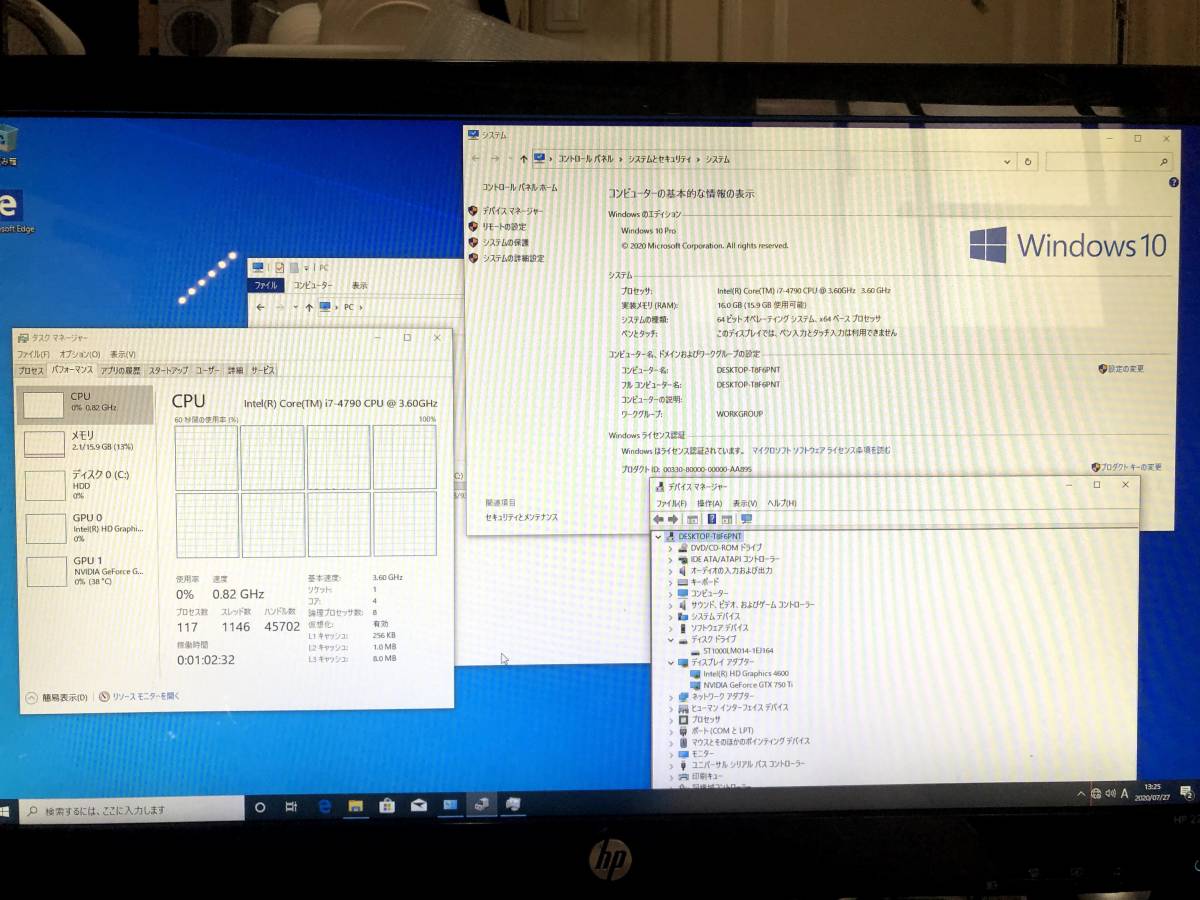
Task: Open Microsoft Store from taskbar
Action: pyautogui.click(x=387, y=805)
